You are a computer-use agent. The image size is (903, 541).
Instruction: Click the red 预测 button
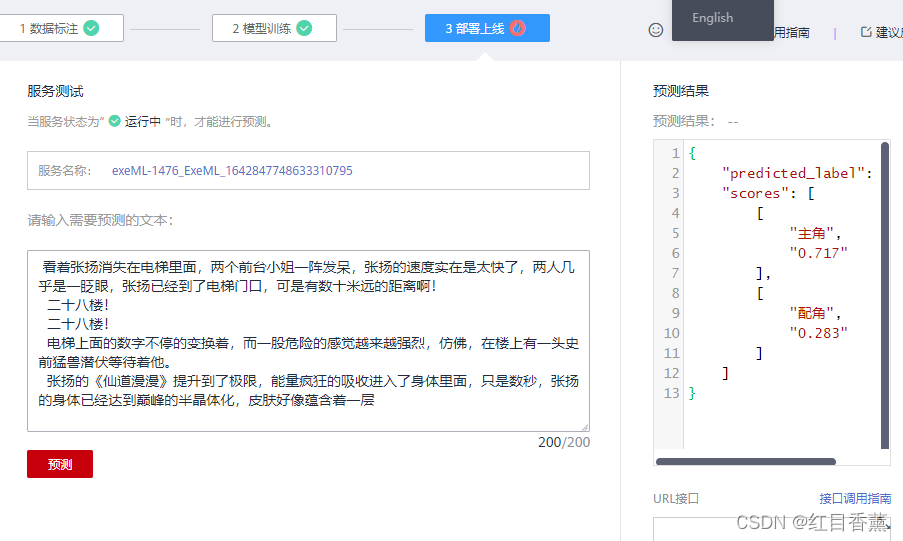click(60, 464)
